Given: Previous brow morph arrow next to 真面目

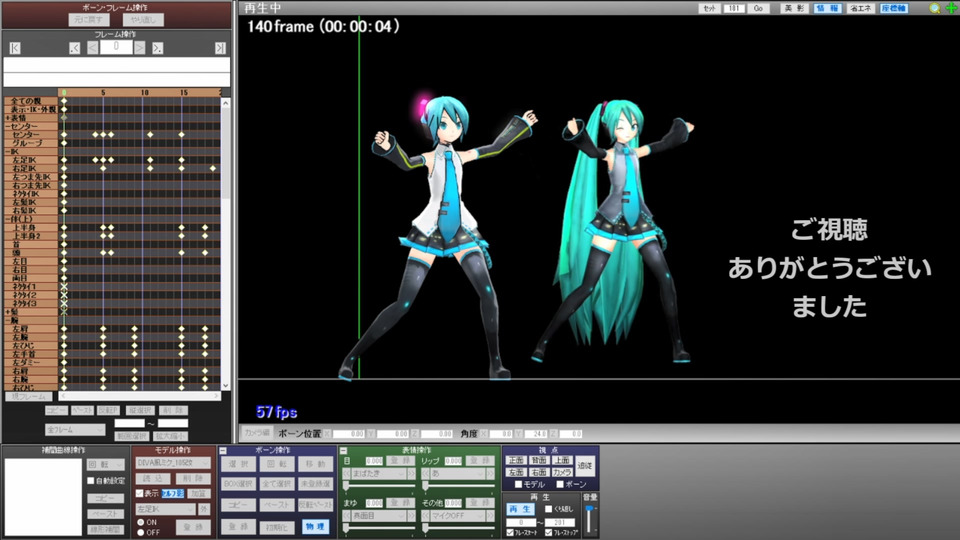Looking at the screenshot, I should click(347, 516).
